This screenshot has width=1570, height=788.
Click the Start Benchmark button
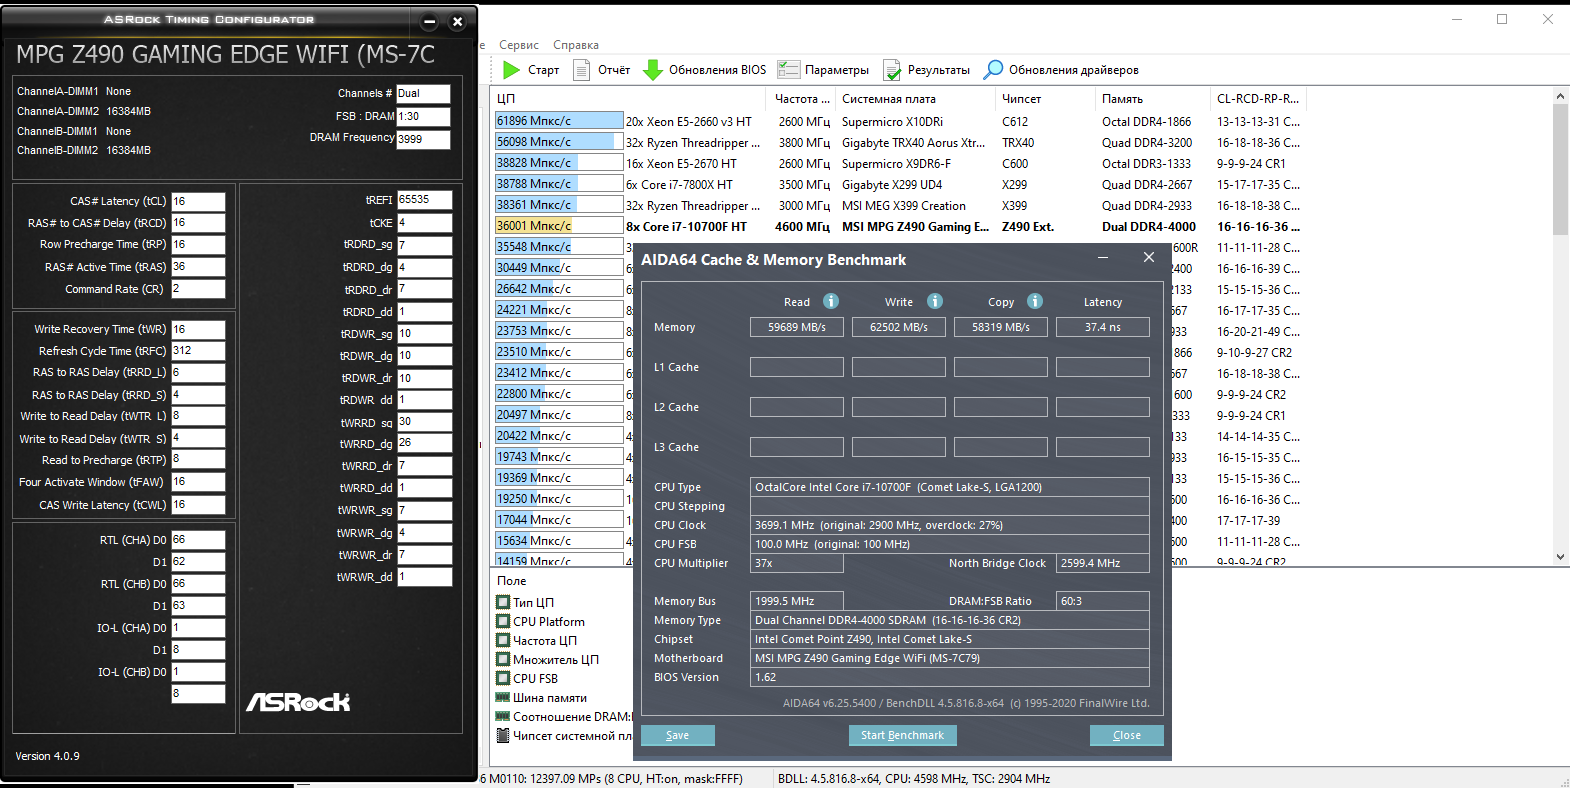coord(902,735)
